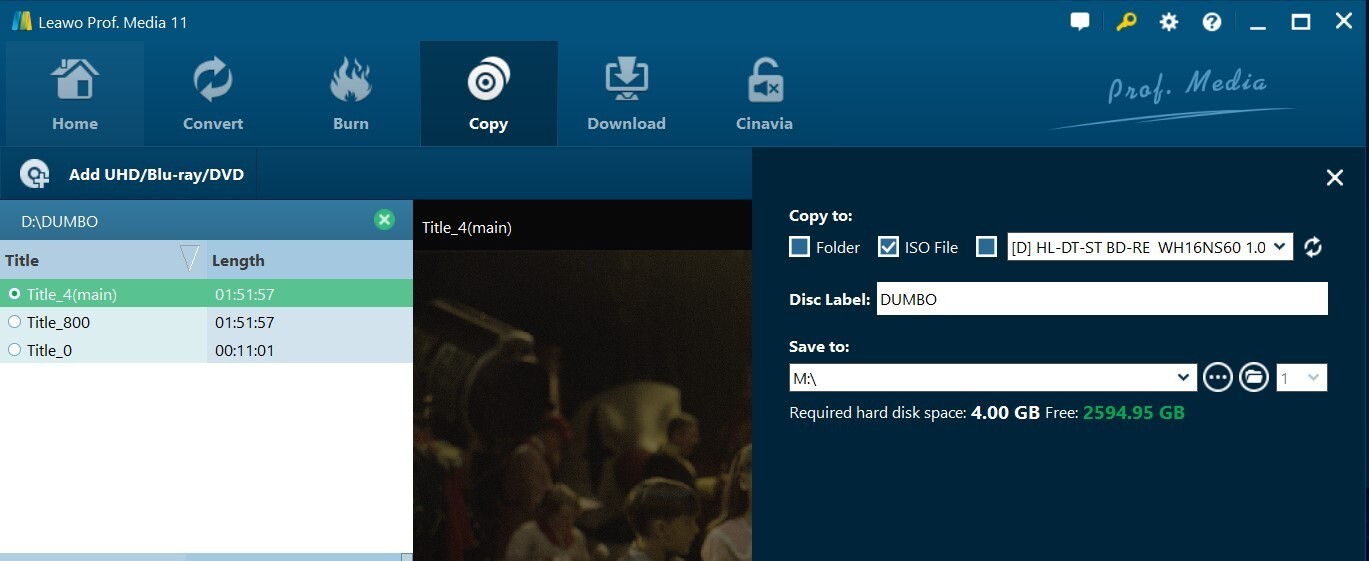This screenshot has width=1369, height=561.
Task: Open the output folder icon
Action: click(1253, 377)
